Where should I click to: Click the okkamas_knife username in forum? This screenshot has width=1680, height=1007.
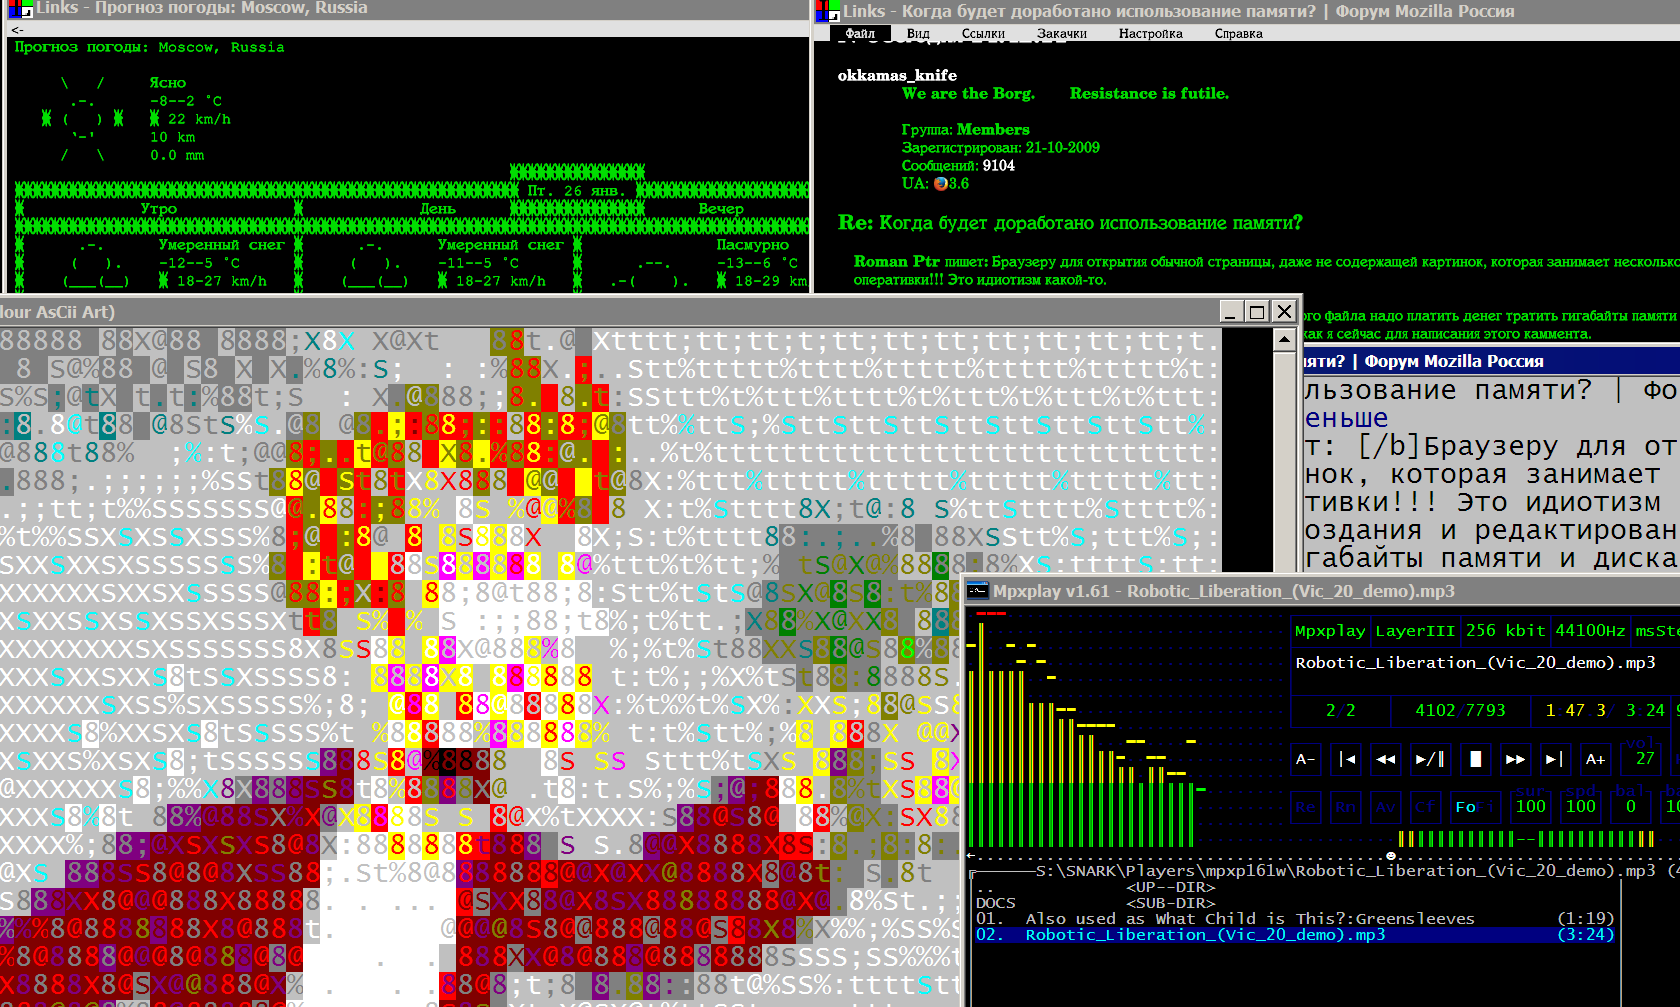(x=897, y=75)
